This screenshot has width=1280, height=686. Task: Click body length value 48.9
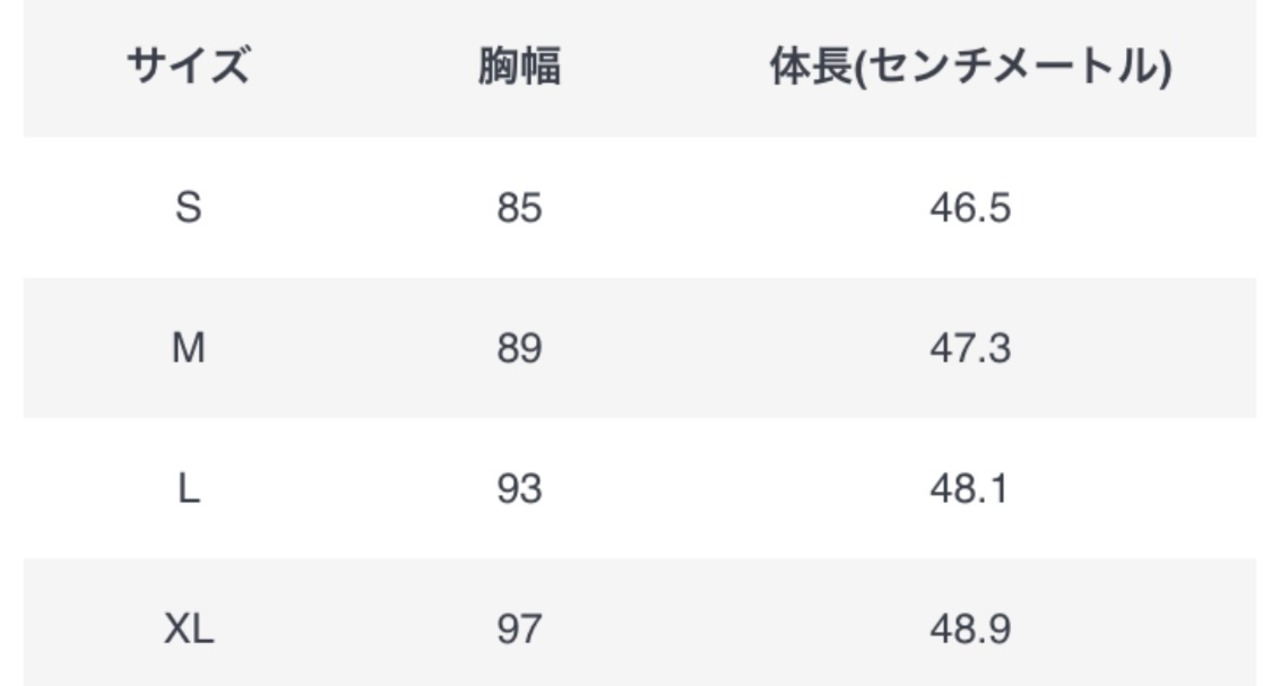click(x=969, y=629)
